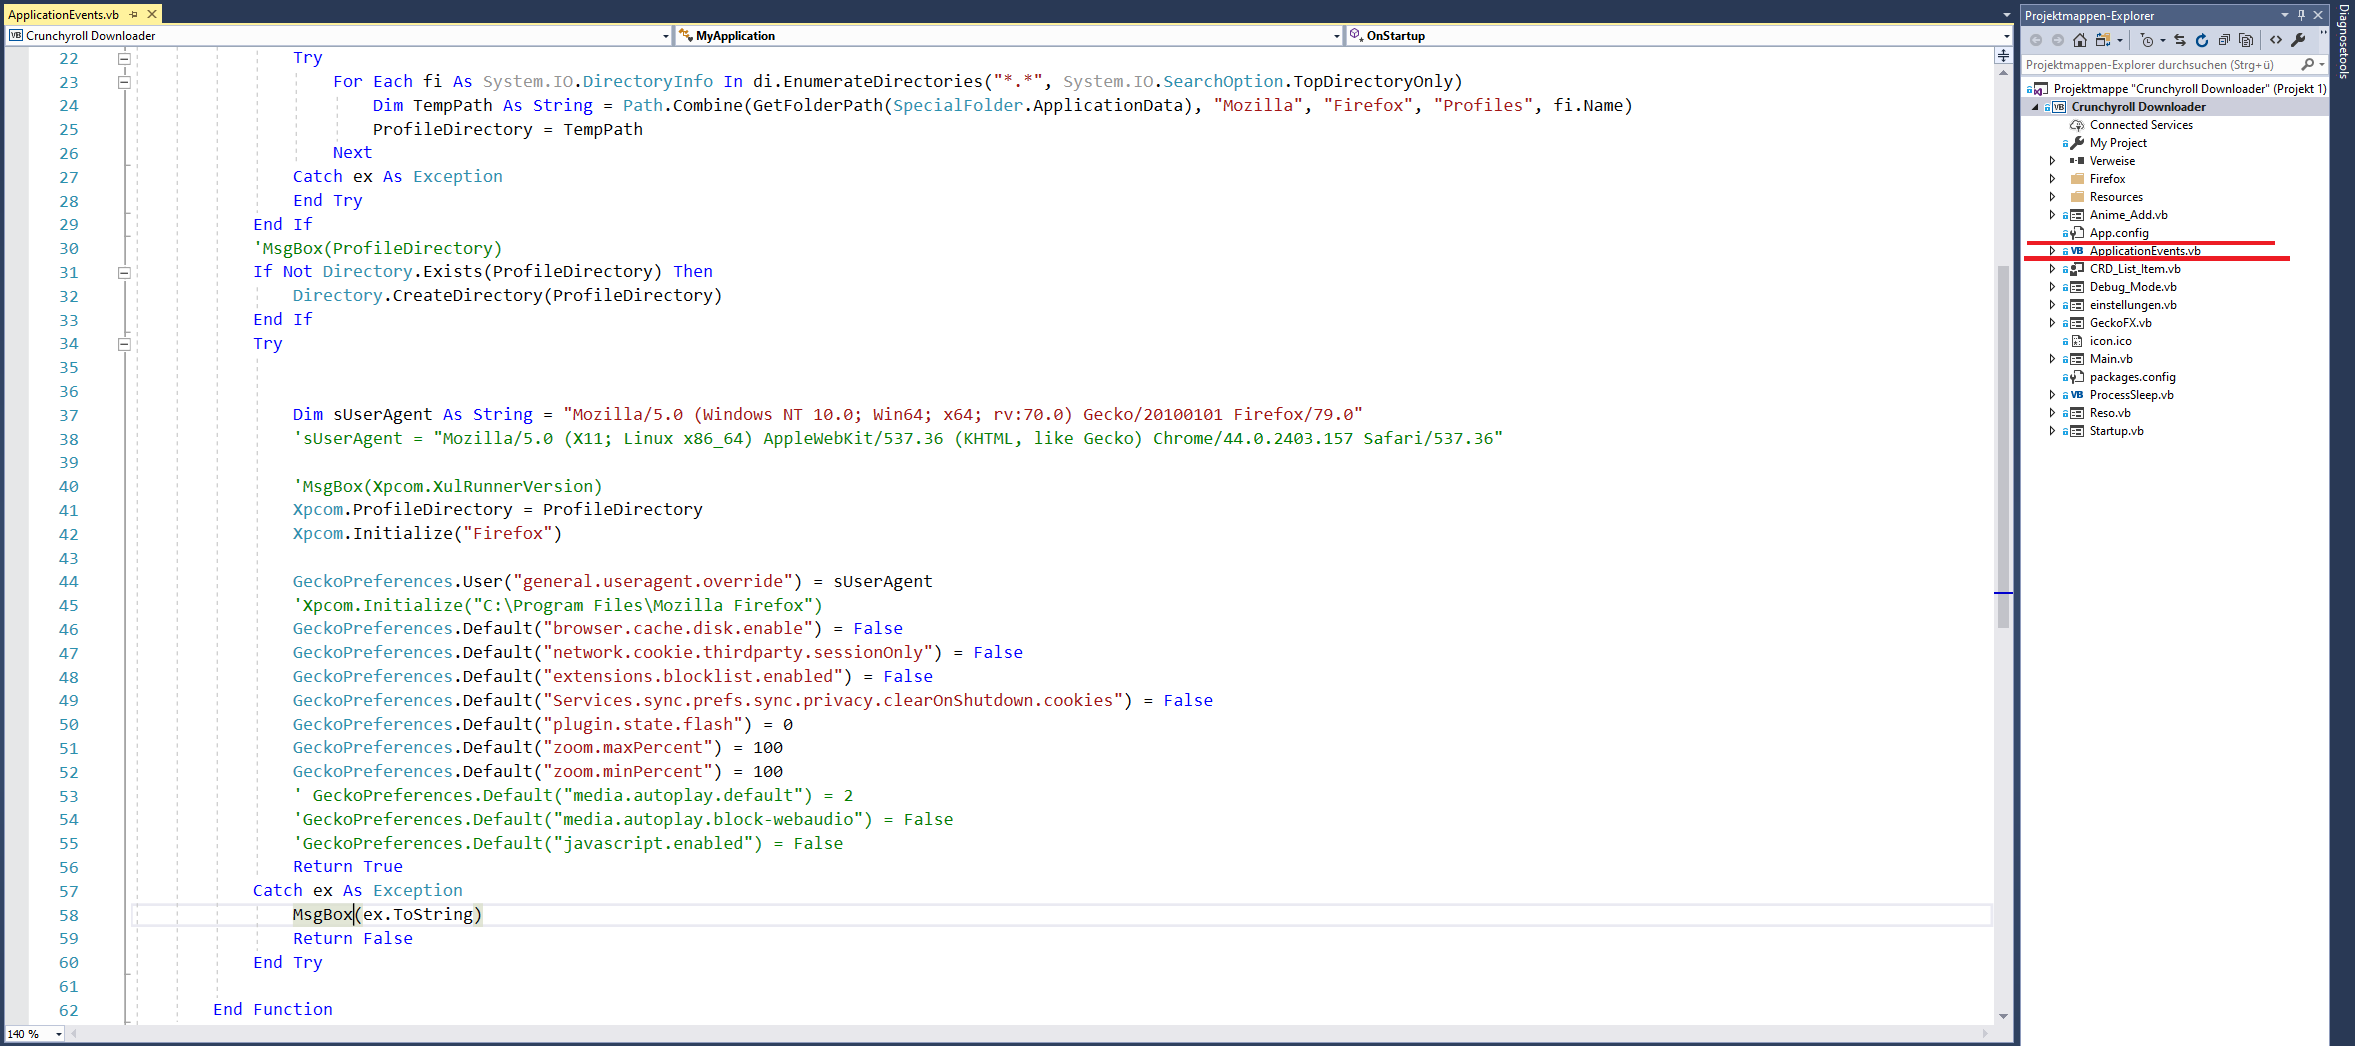Collapse Crunchyroll Downloader project node
2355x1046 pixels.
(2035, 107)
